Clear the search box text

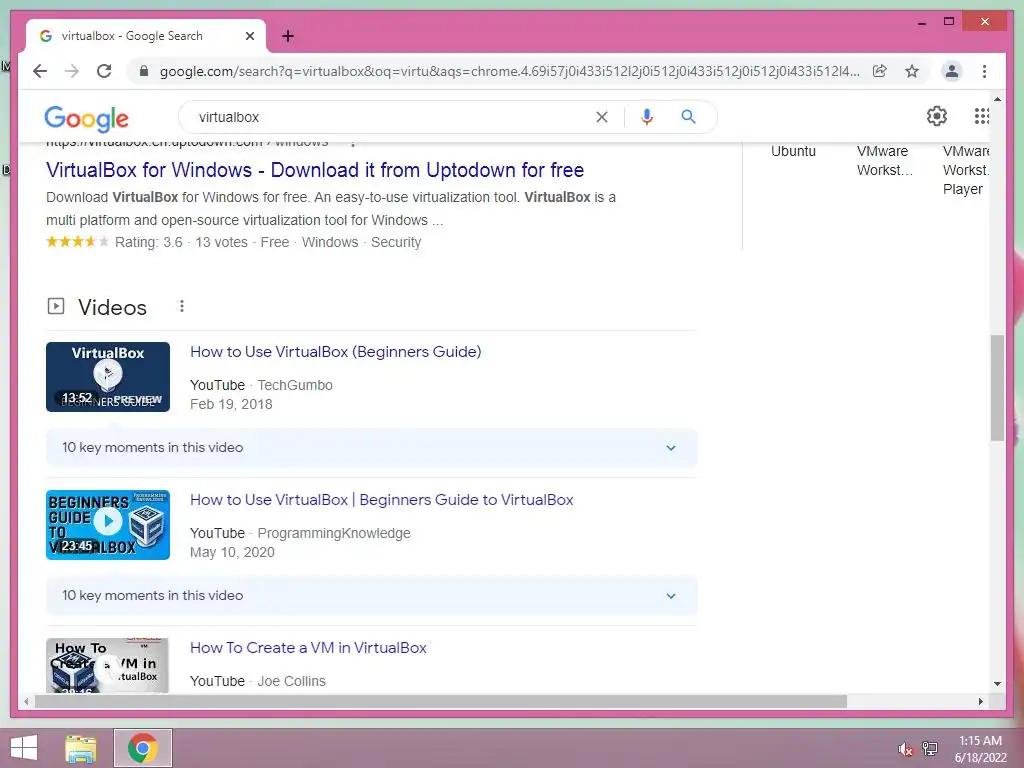pyautogui.click(x=601, y=117)
